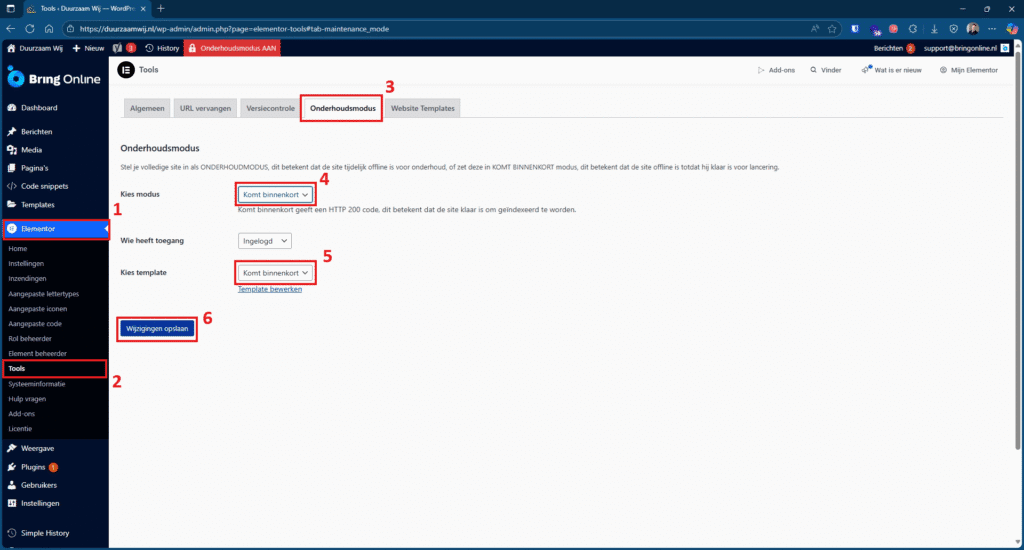1024x550 pixels.
Task: Open the Plugins menu in sidebar
Action: click(x=33, y=466)
